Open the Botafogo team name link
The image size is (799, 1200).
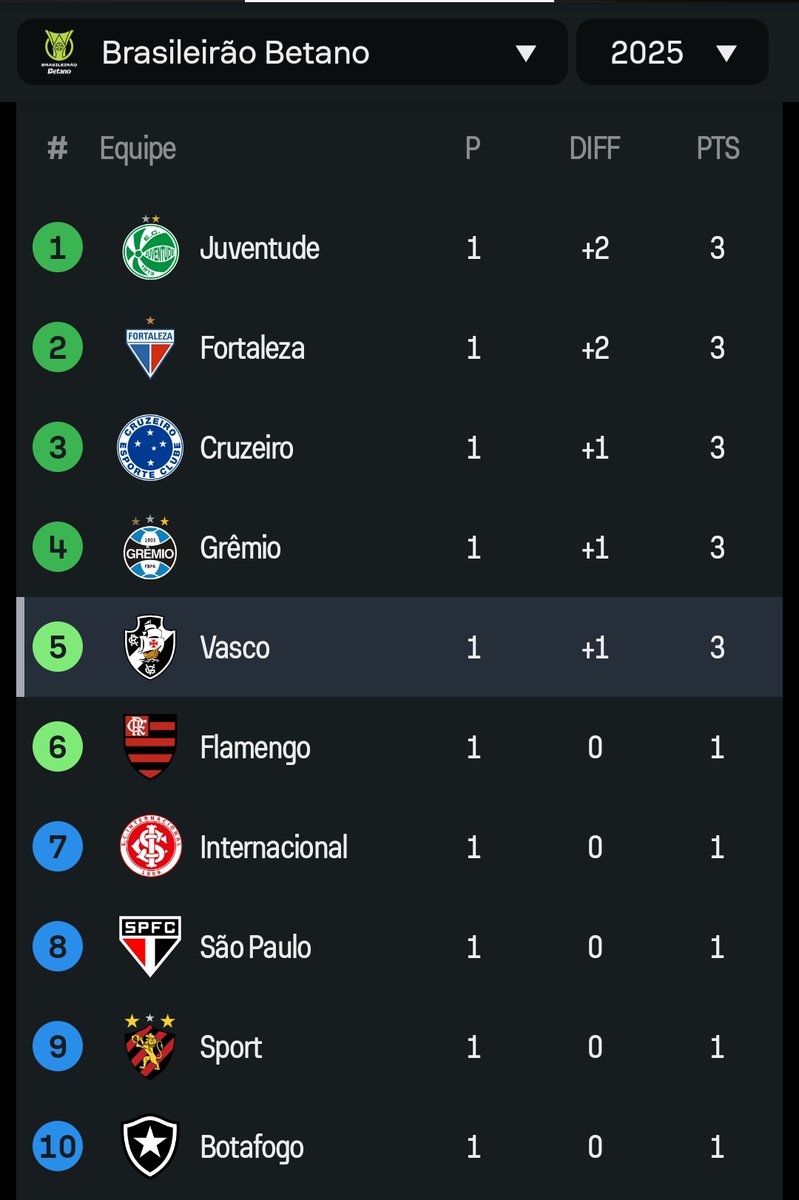coord(252,1147)
